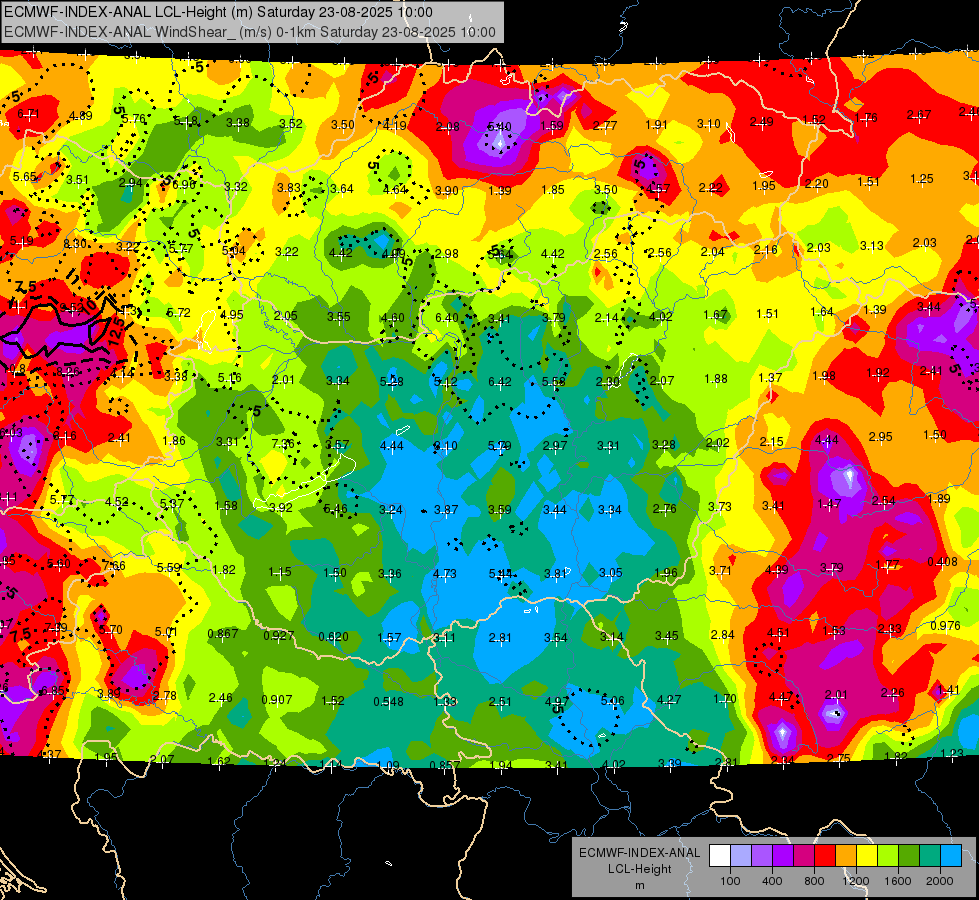Click the wind shear value 2.98
The height and width of the screenshot is (900, 979).
[447, 254]
